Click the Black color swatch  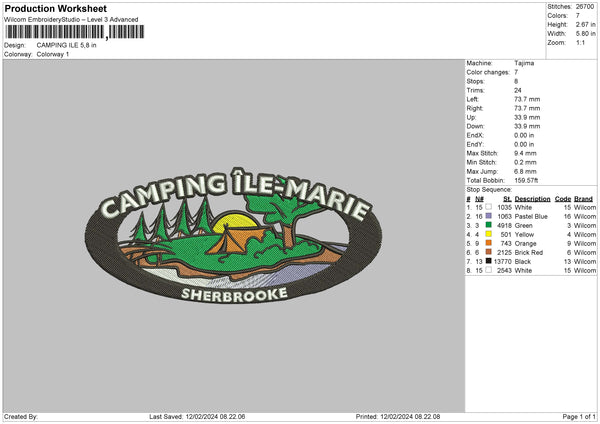(x=489, y=261)
